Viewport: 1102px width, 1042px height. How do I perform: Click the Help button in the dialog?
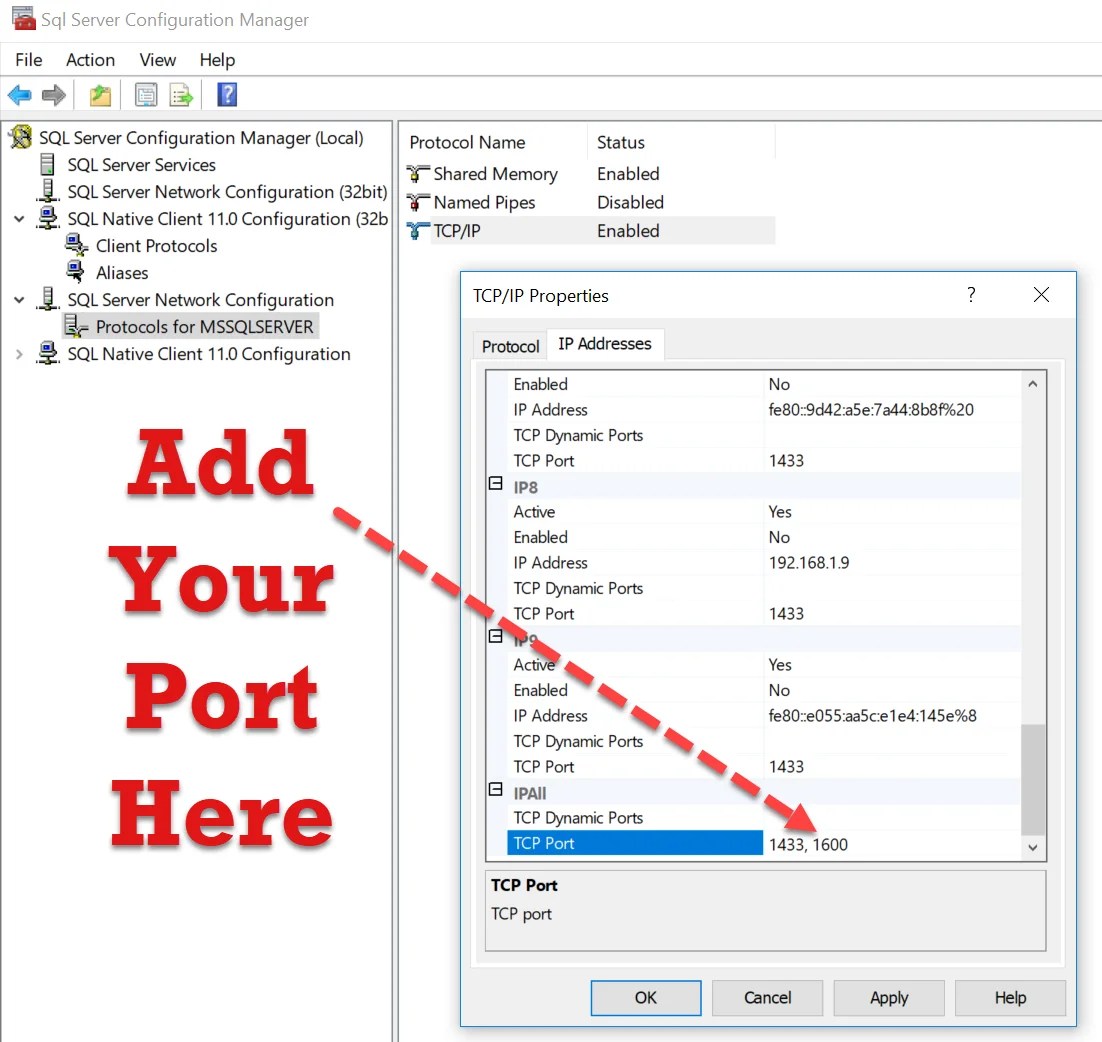[x=1011, y=998]
